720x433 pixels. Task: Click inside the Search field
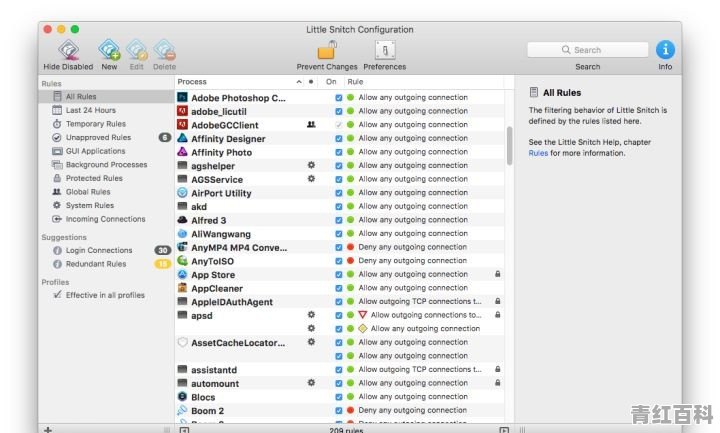click(x=588, y=50)
